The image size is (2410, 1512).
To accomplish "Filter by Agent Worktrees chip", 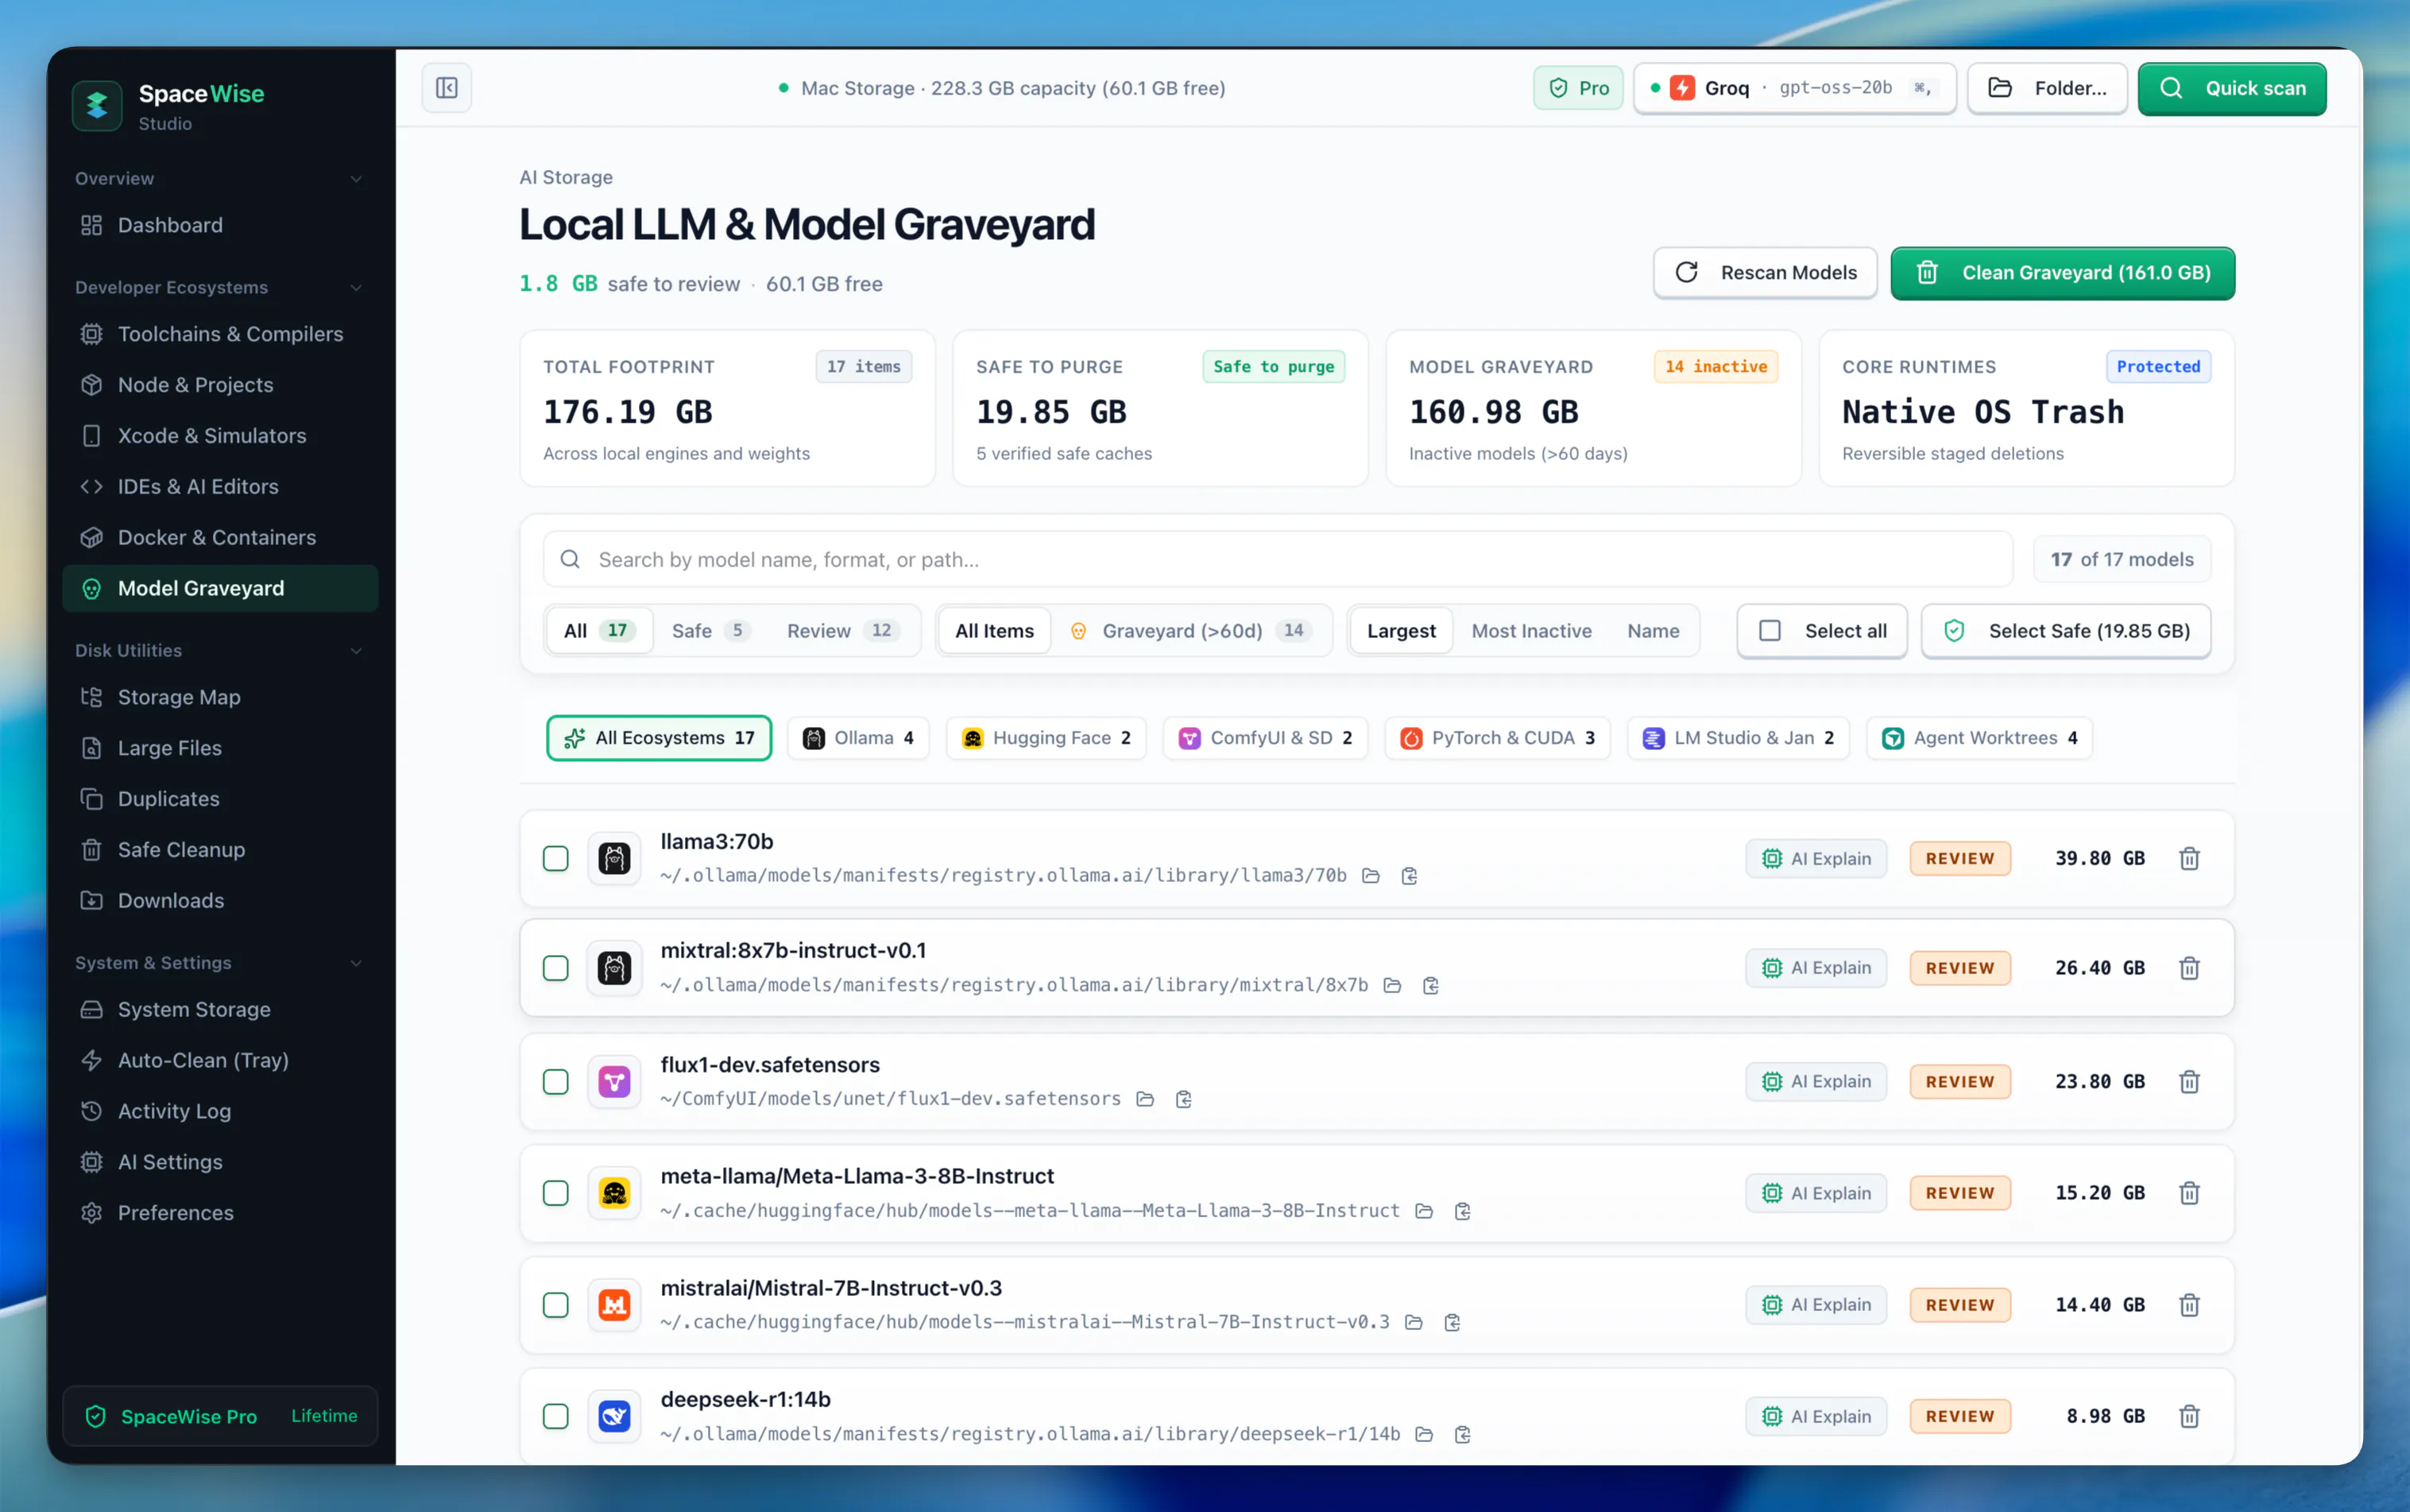I will click(x=1979, y=738).
